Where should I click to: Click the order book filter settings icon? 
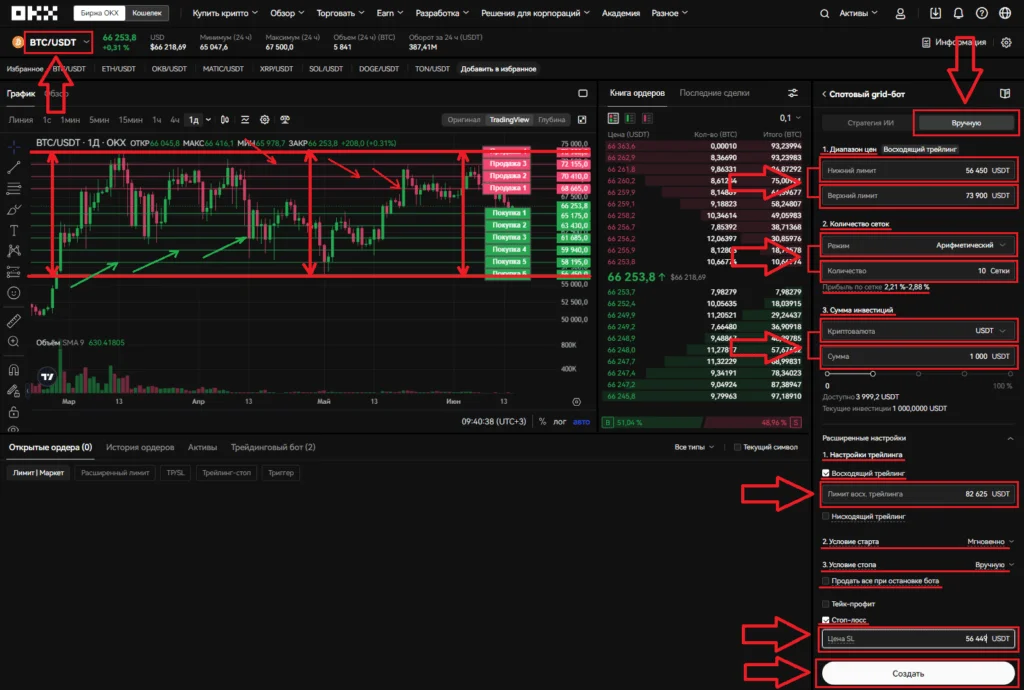point(793,93)
